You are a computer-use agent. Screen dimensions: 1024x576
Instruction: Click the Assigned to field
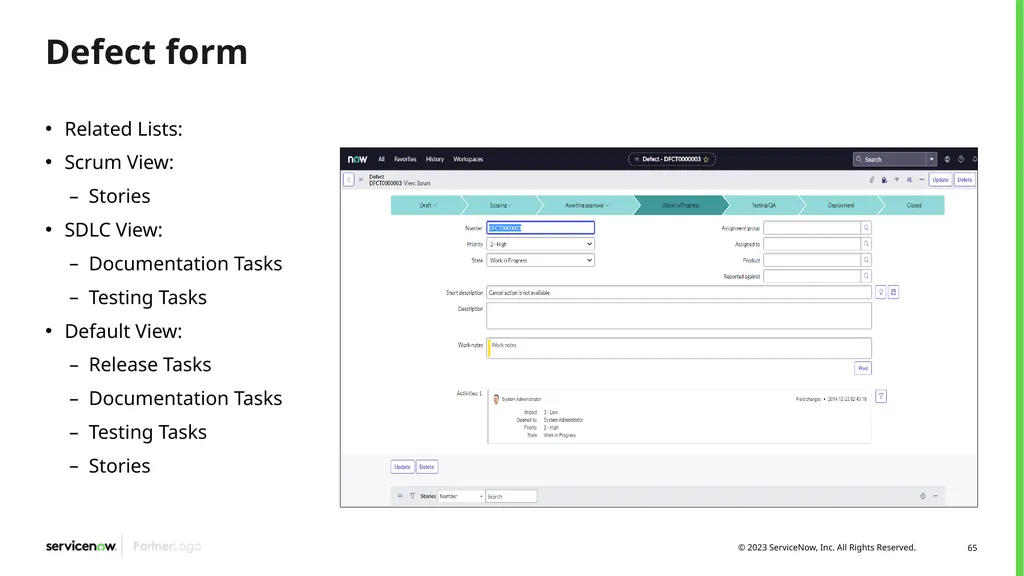tap(812, 244)
